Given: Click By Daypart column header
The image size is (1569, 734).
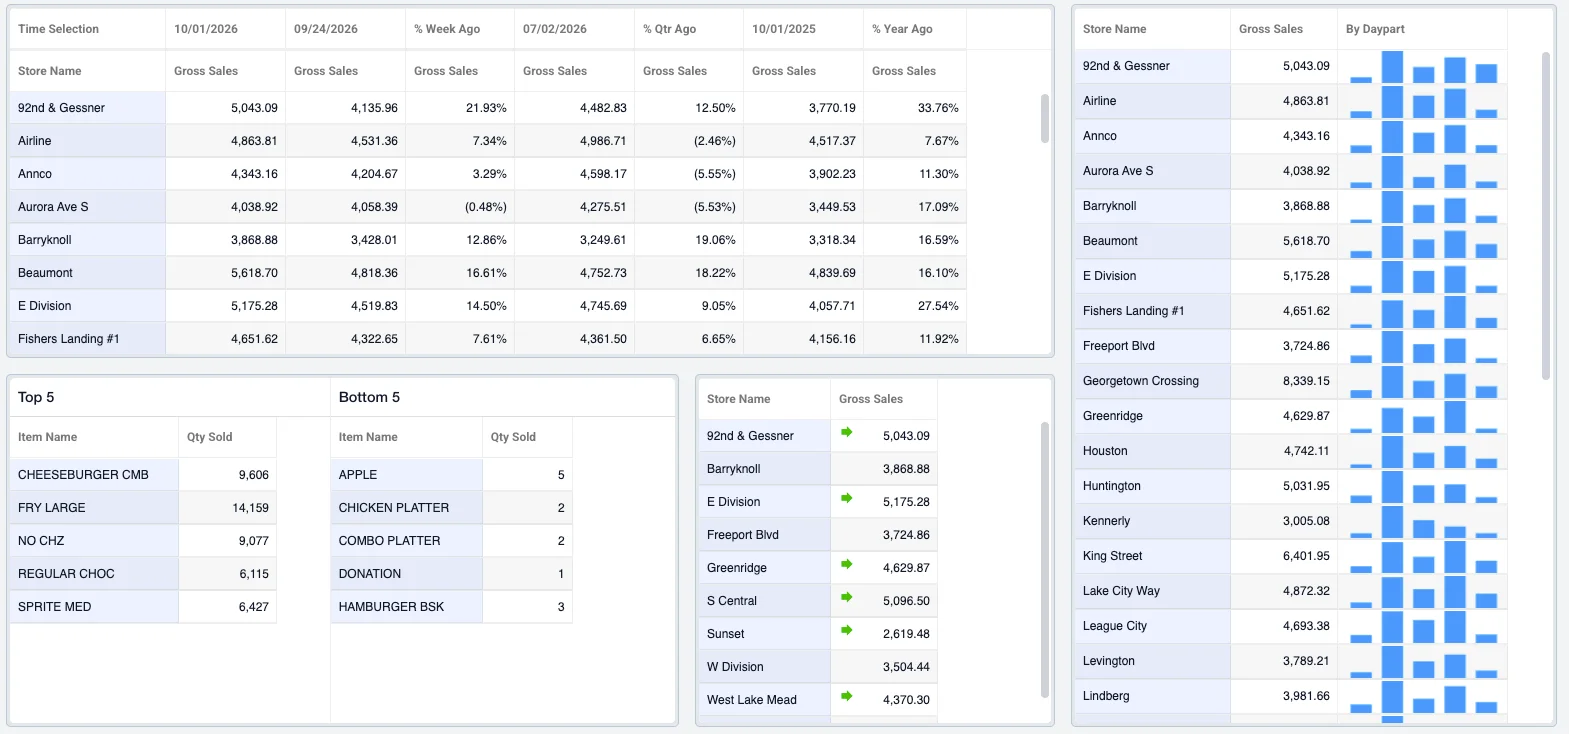Looking at the screenshot, I should coord(1375,29).
